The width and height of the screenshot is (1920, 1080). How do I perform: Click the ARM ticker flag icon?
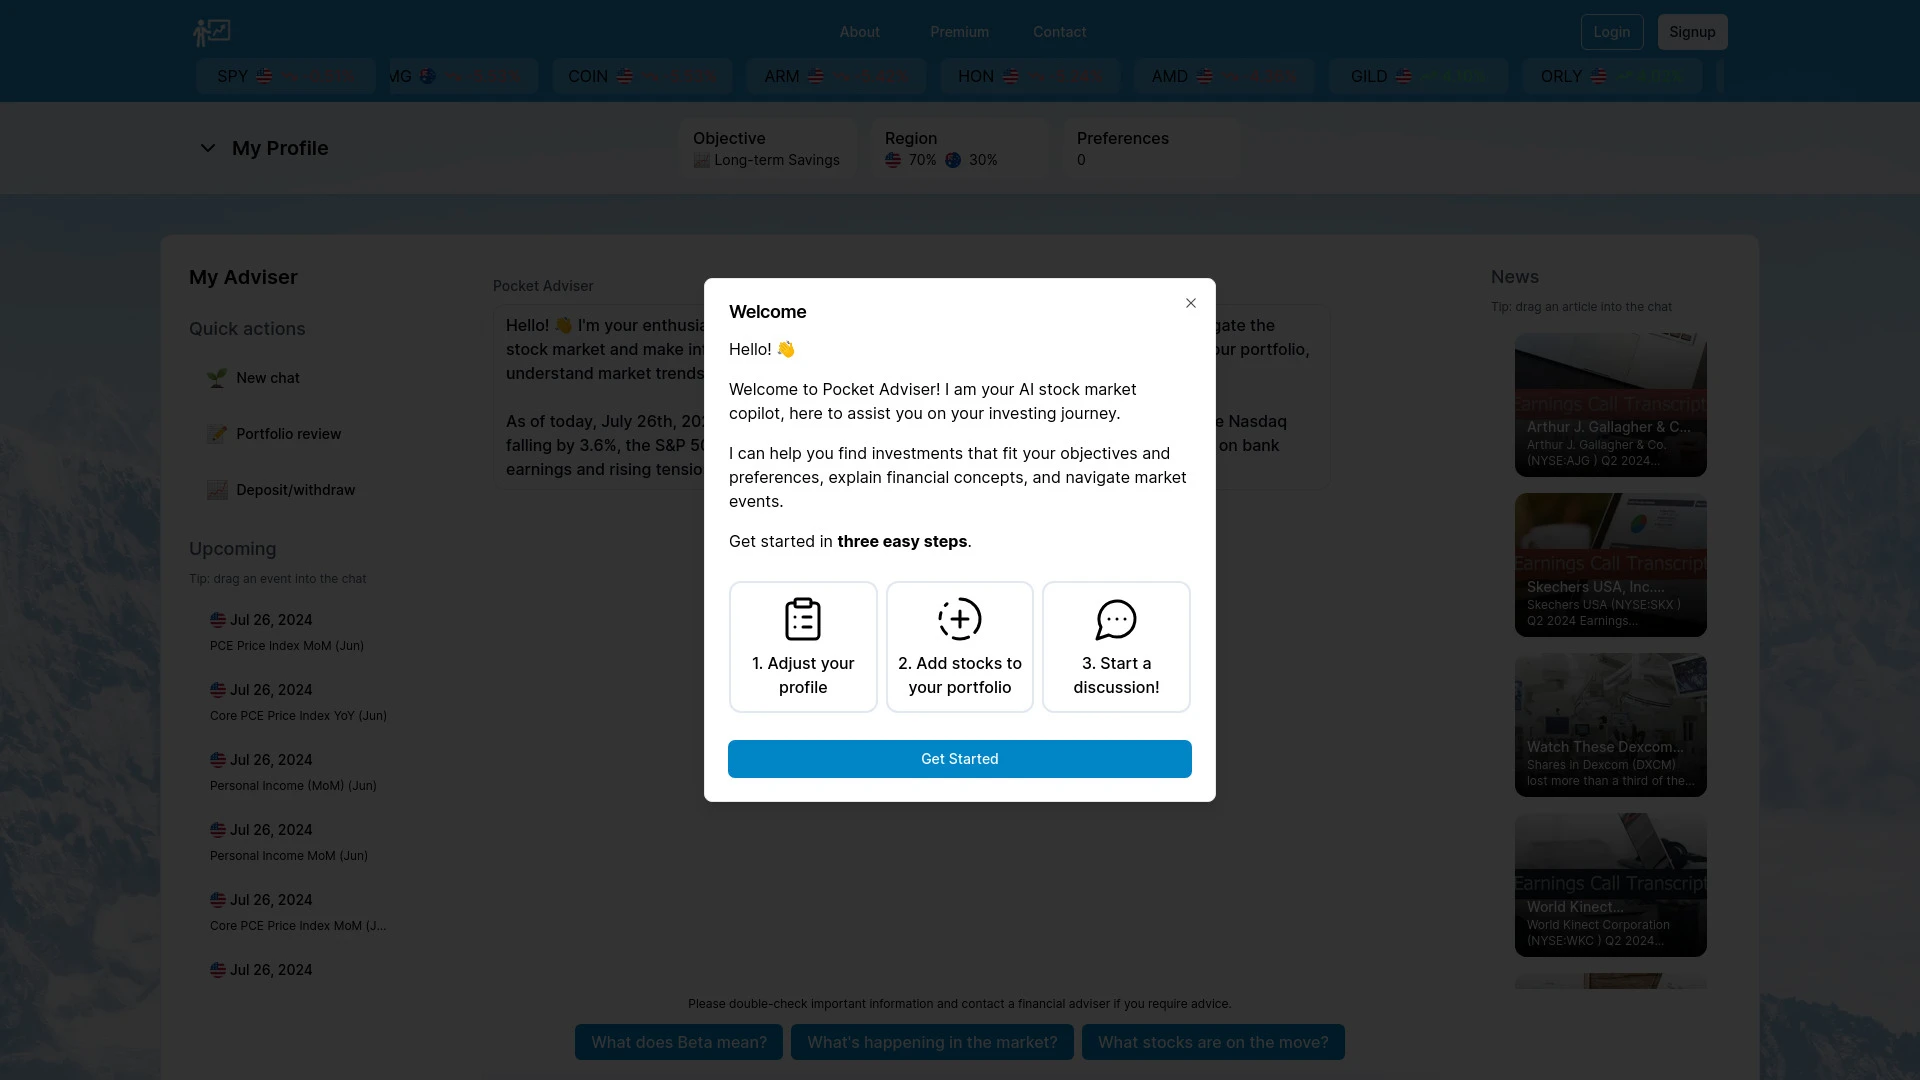pyautogui.click(x=815, y=75)
